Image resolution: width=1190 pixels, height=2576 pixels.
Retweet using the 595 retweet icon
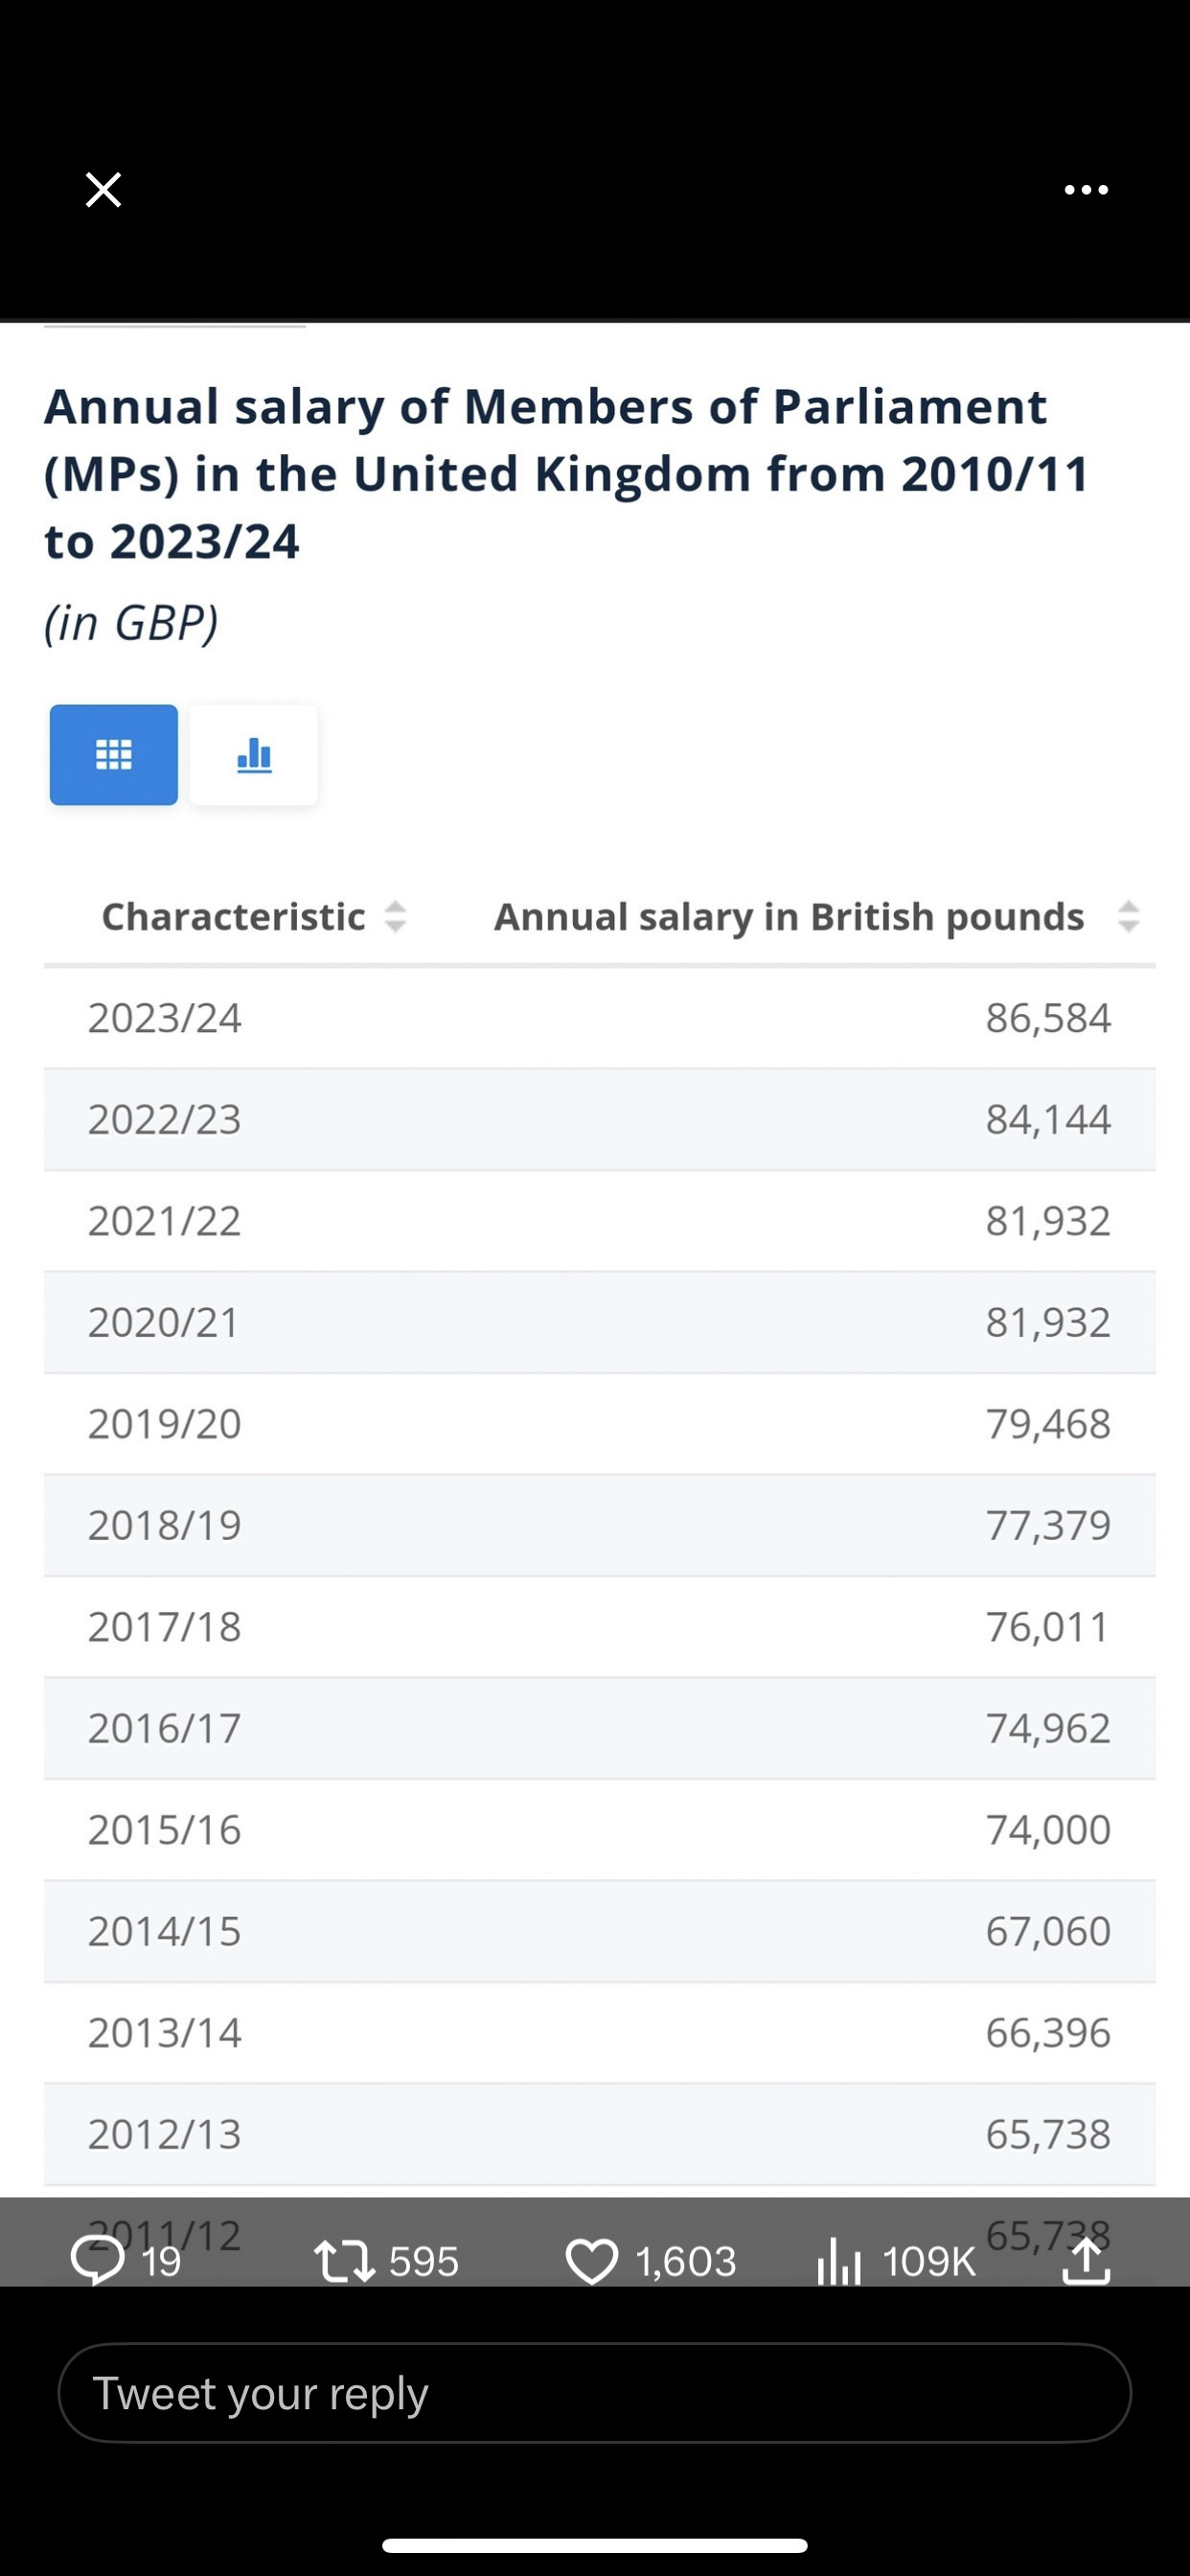pos(344,2261)
